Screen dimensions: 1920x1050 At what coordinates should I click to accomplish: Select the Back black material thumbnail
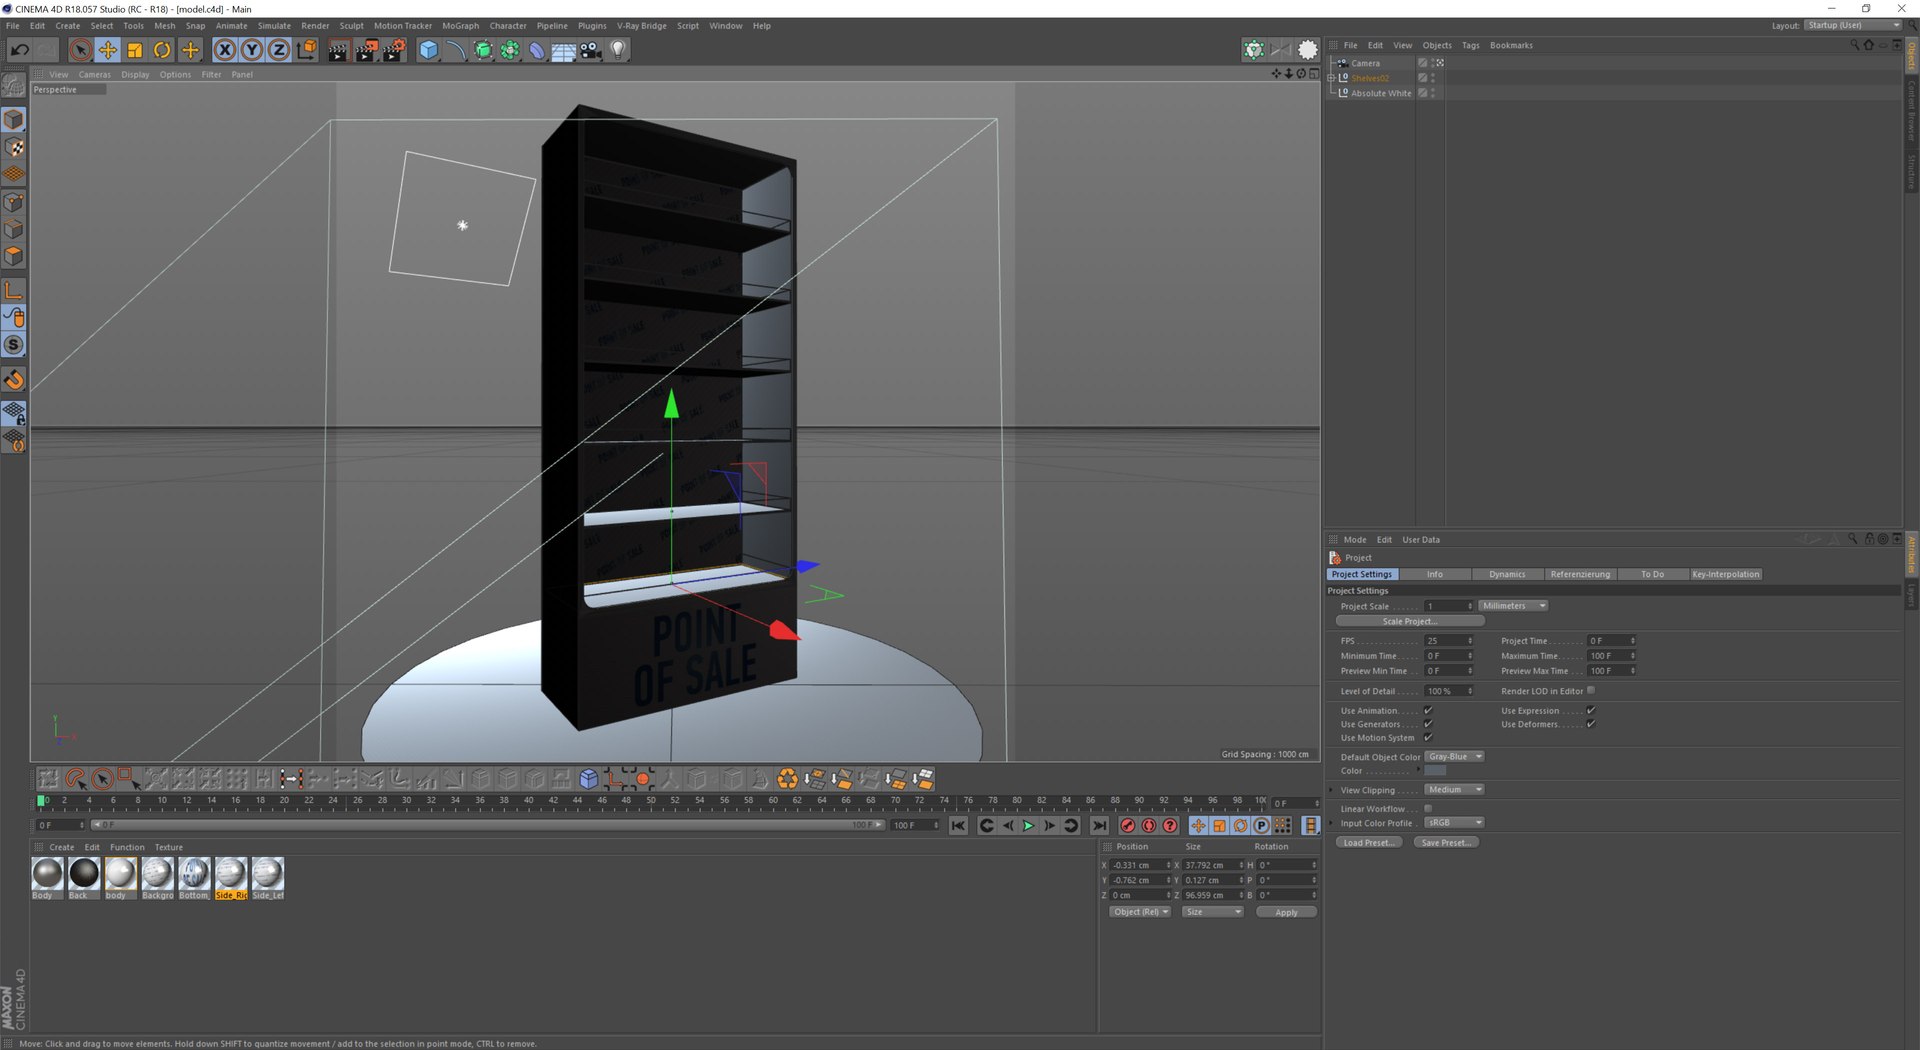click(x=84, y=874)
